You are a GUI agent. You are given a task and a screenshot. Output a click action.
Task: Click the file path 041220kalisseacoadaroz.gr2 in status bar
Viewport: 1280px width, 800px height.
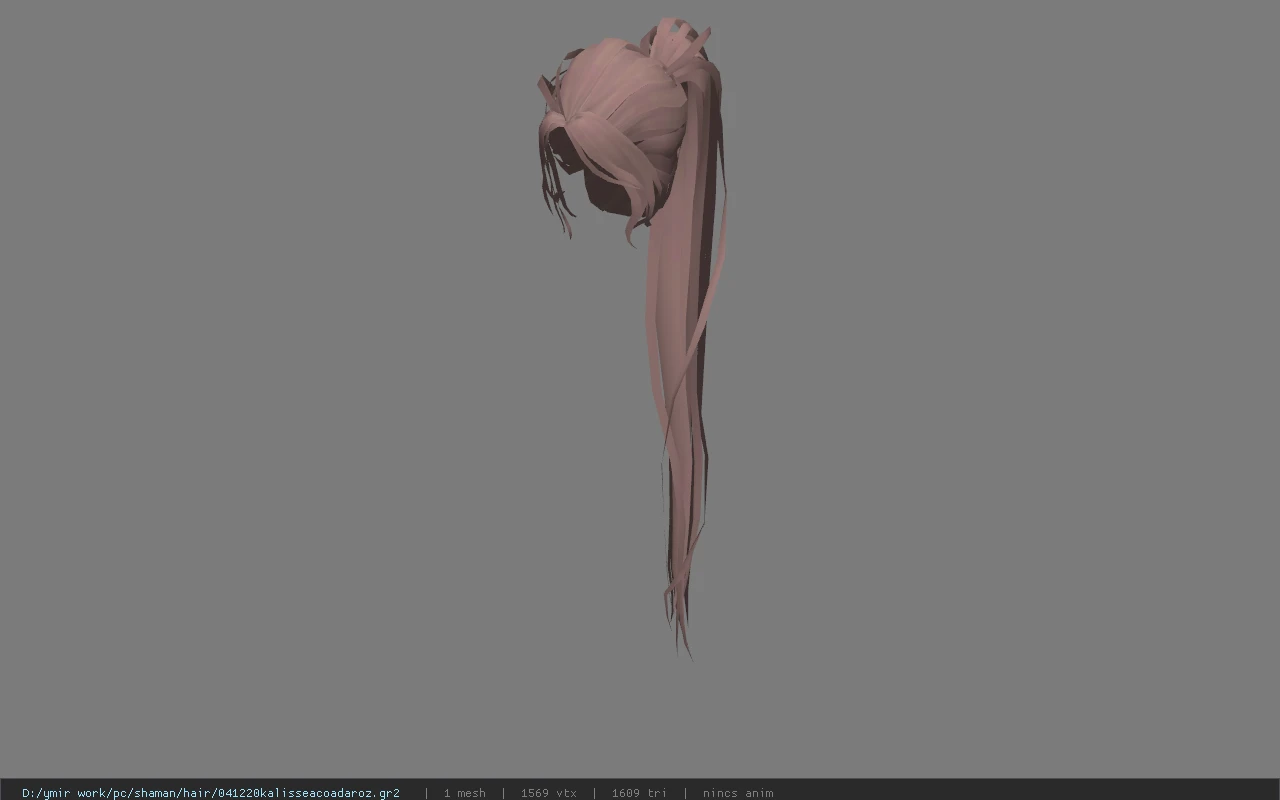pos(211,793)
